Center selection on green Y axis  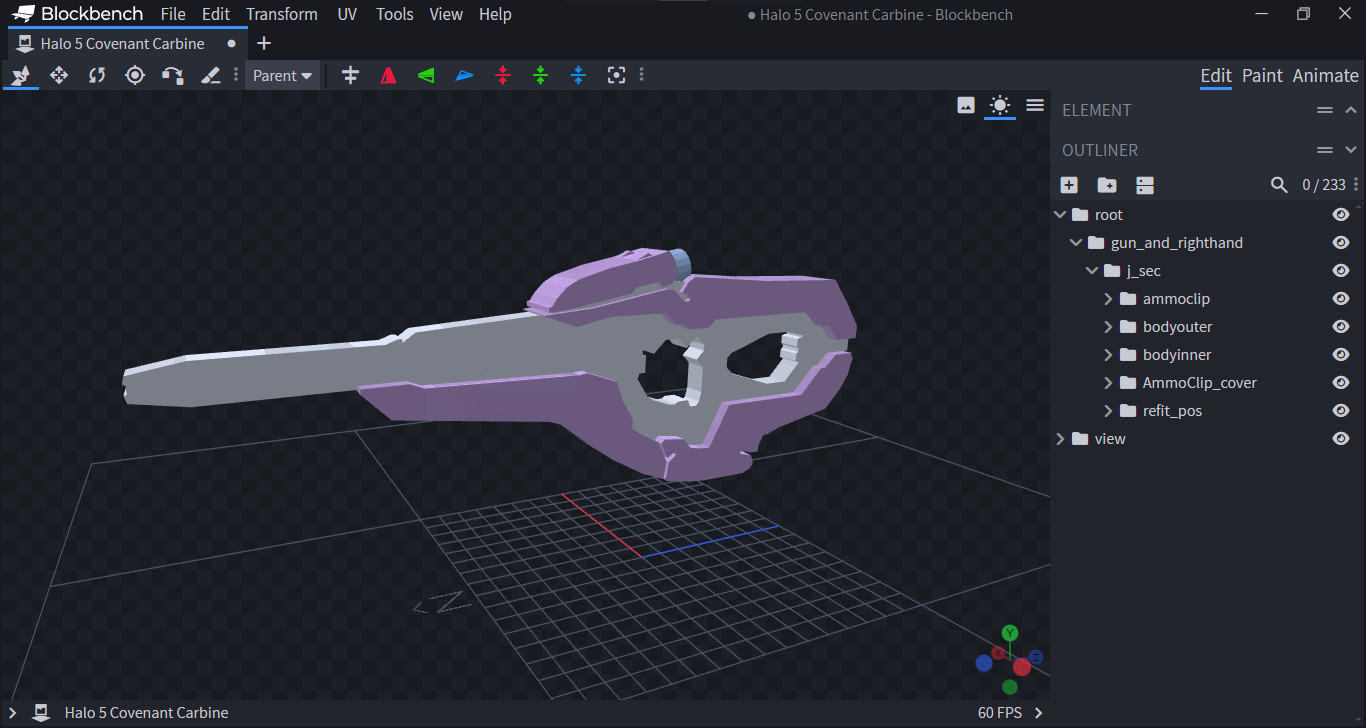(x=541, y=75)
